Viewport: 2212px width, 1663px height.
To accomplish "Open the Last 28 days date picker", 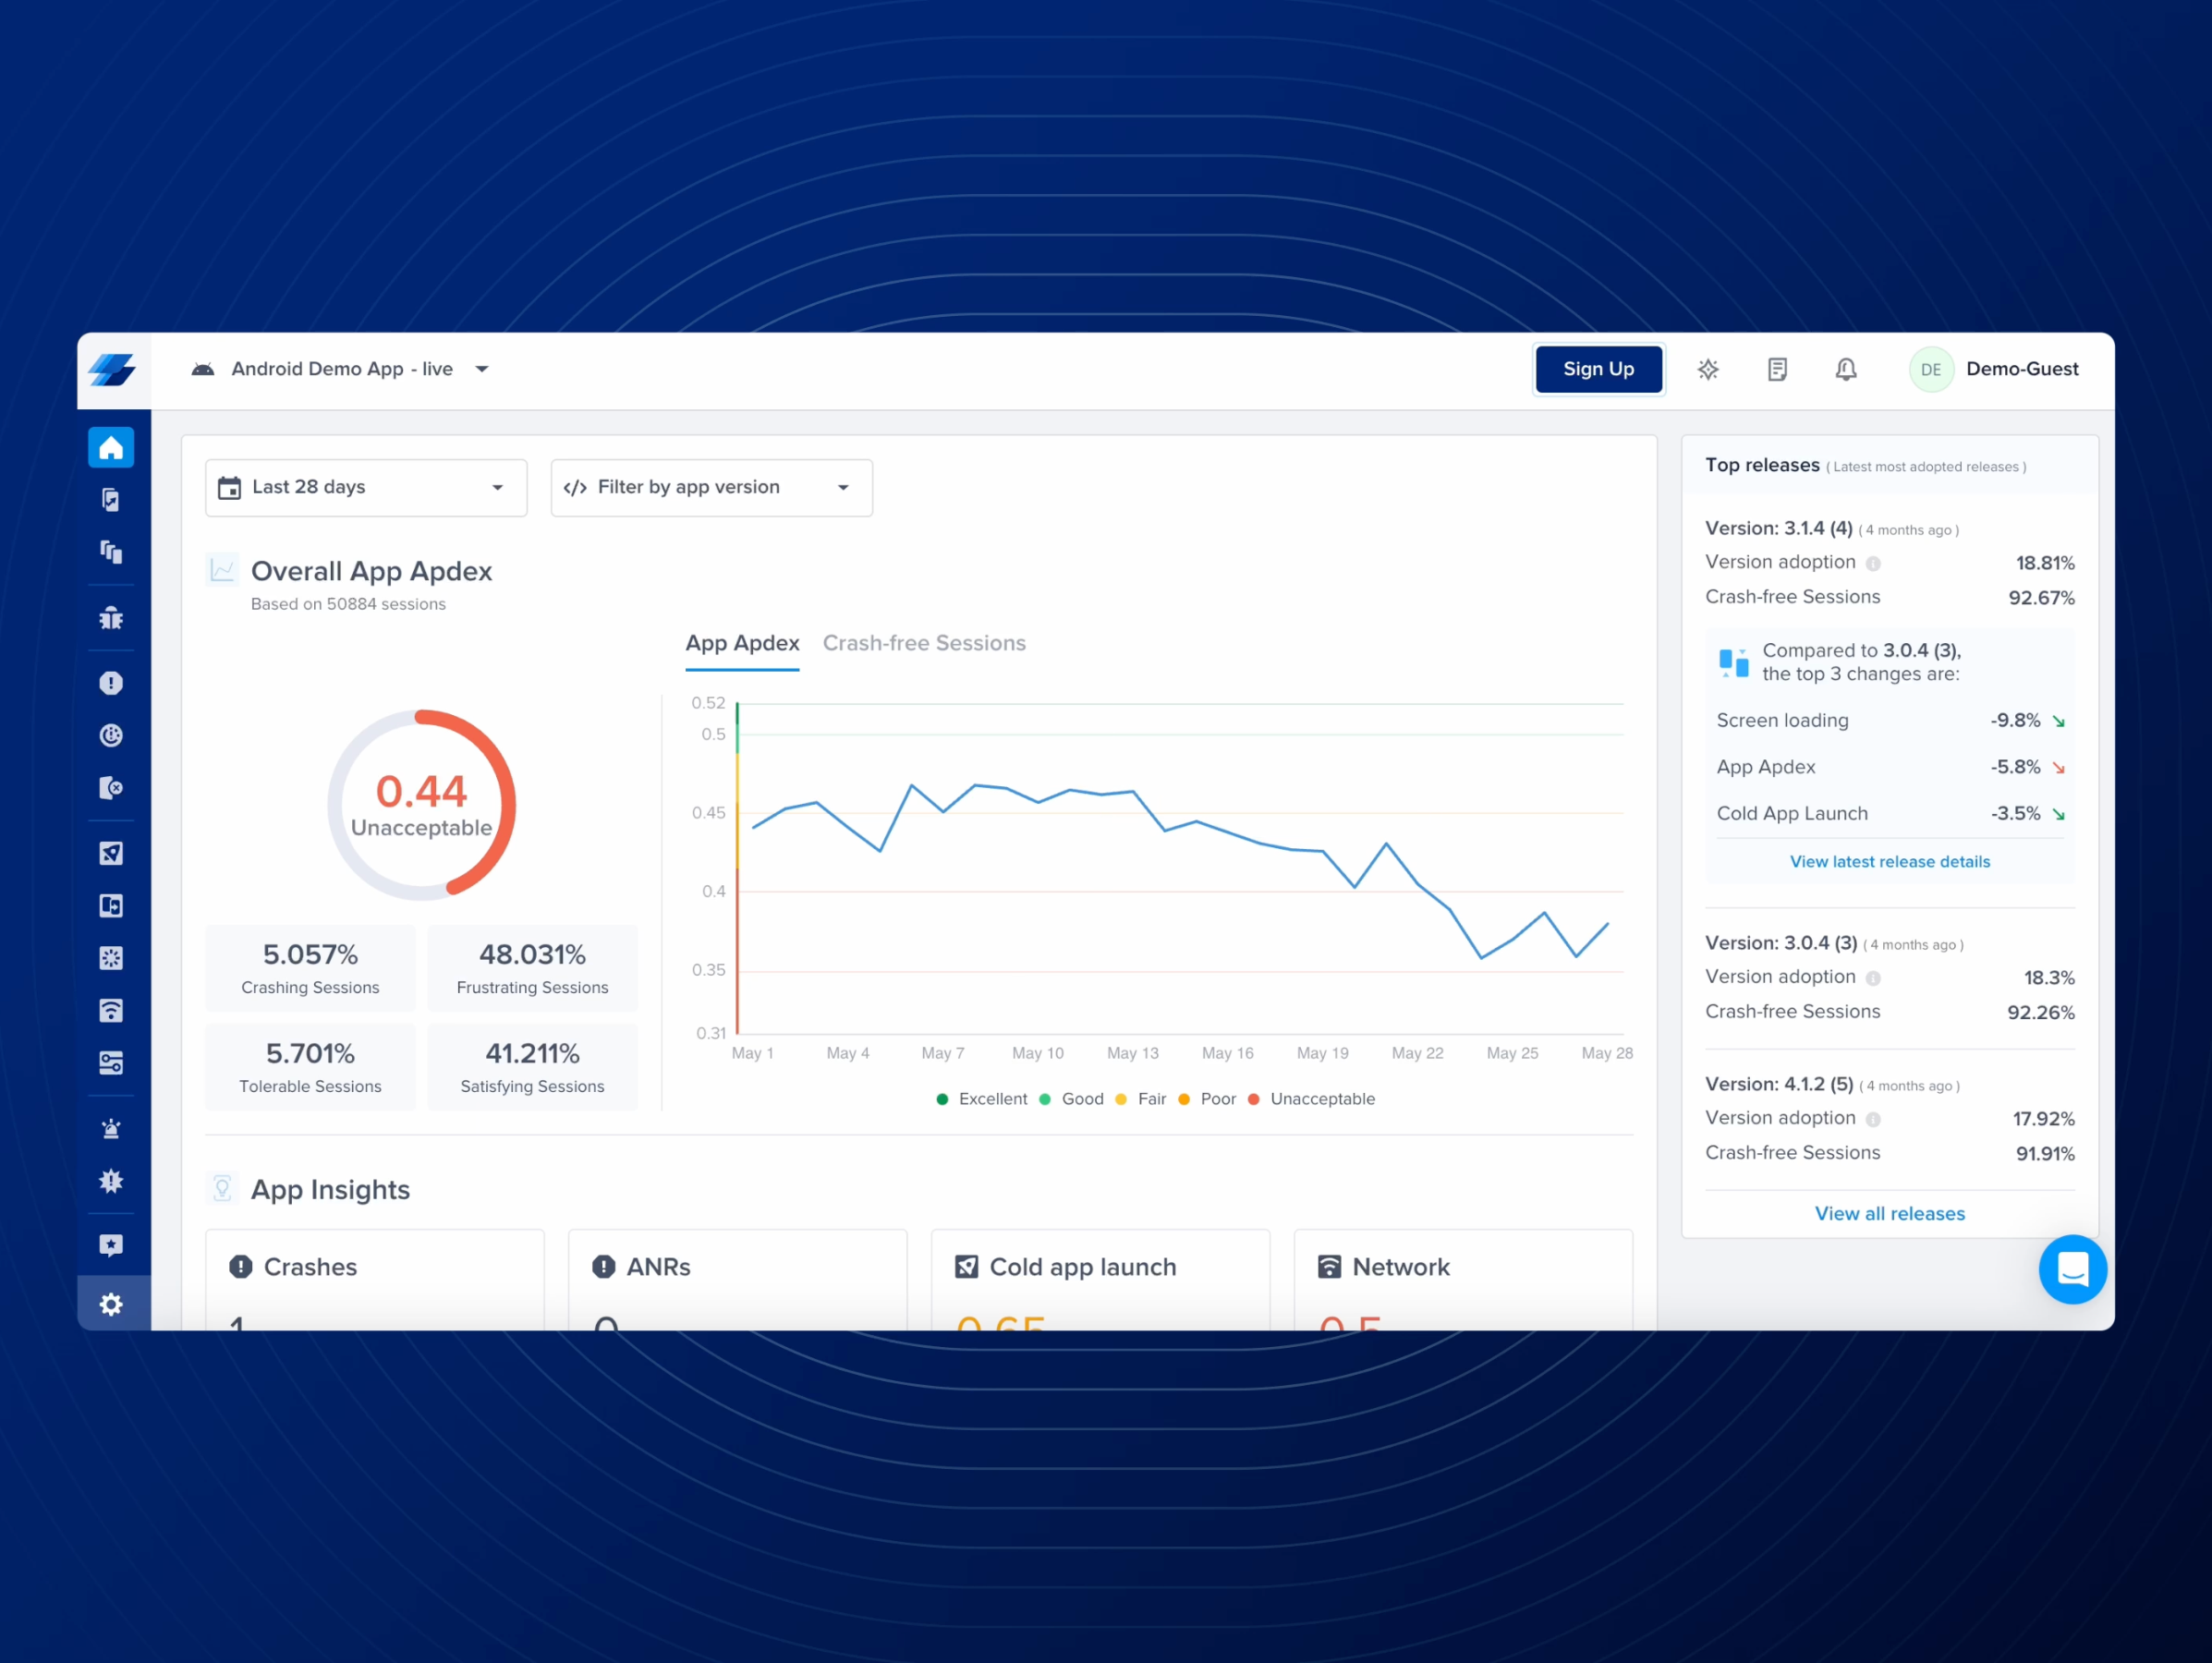I will (364, 487).
